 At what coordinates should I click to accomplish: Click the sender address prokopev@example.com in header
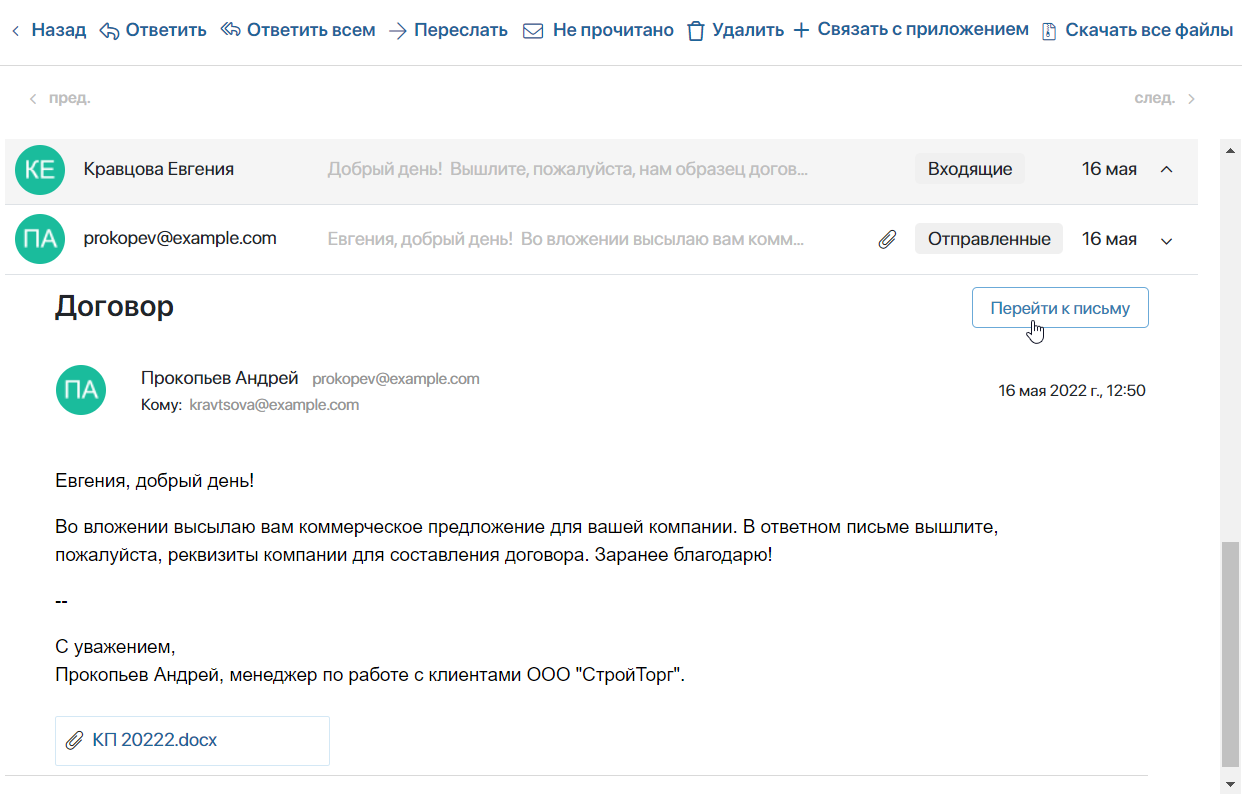point(396,379)
